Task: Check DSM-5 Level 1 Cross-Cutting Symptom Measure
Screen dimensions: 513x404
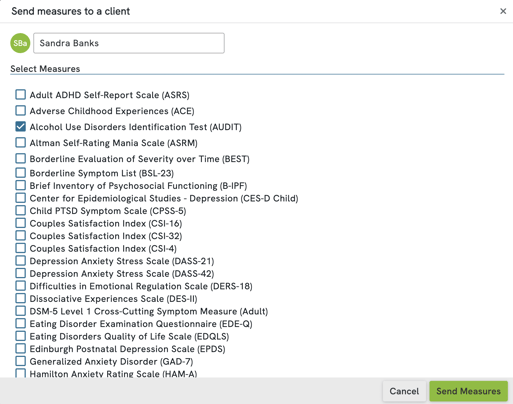Action: pos(20,311)
